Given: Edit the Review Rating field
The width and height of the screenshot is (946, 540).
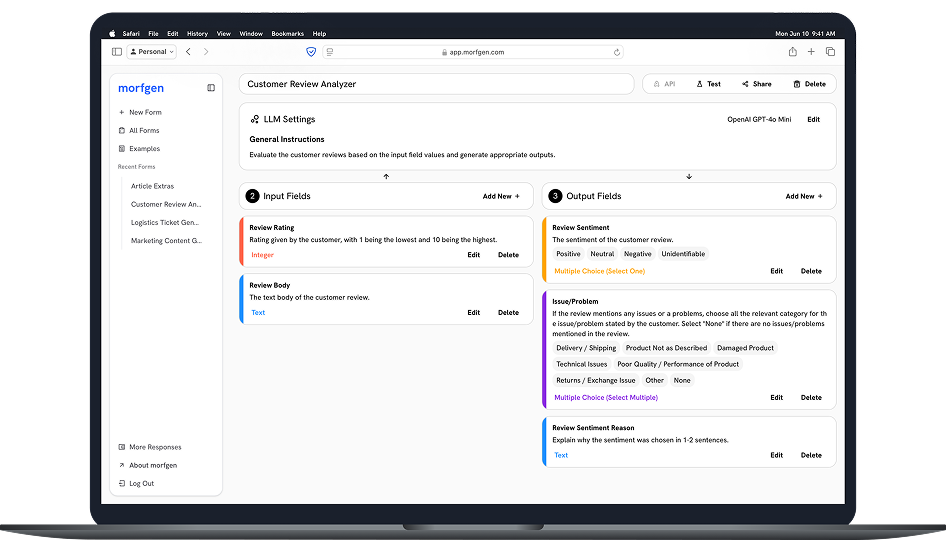Looking at the screenshot, I should pos(474,255).
